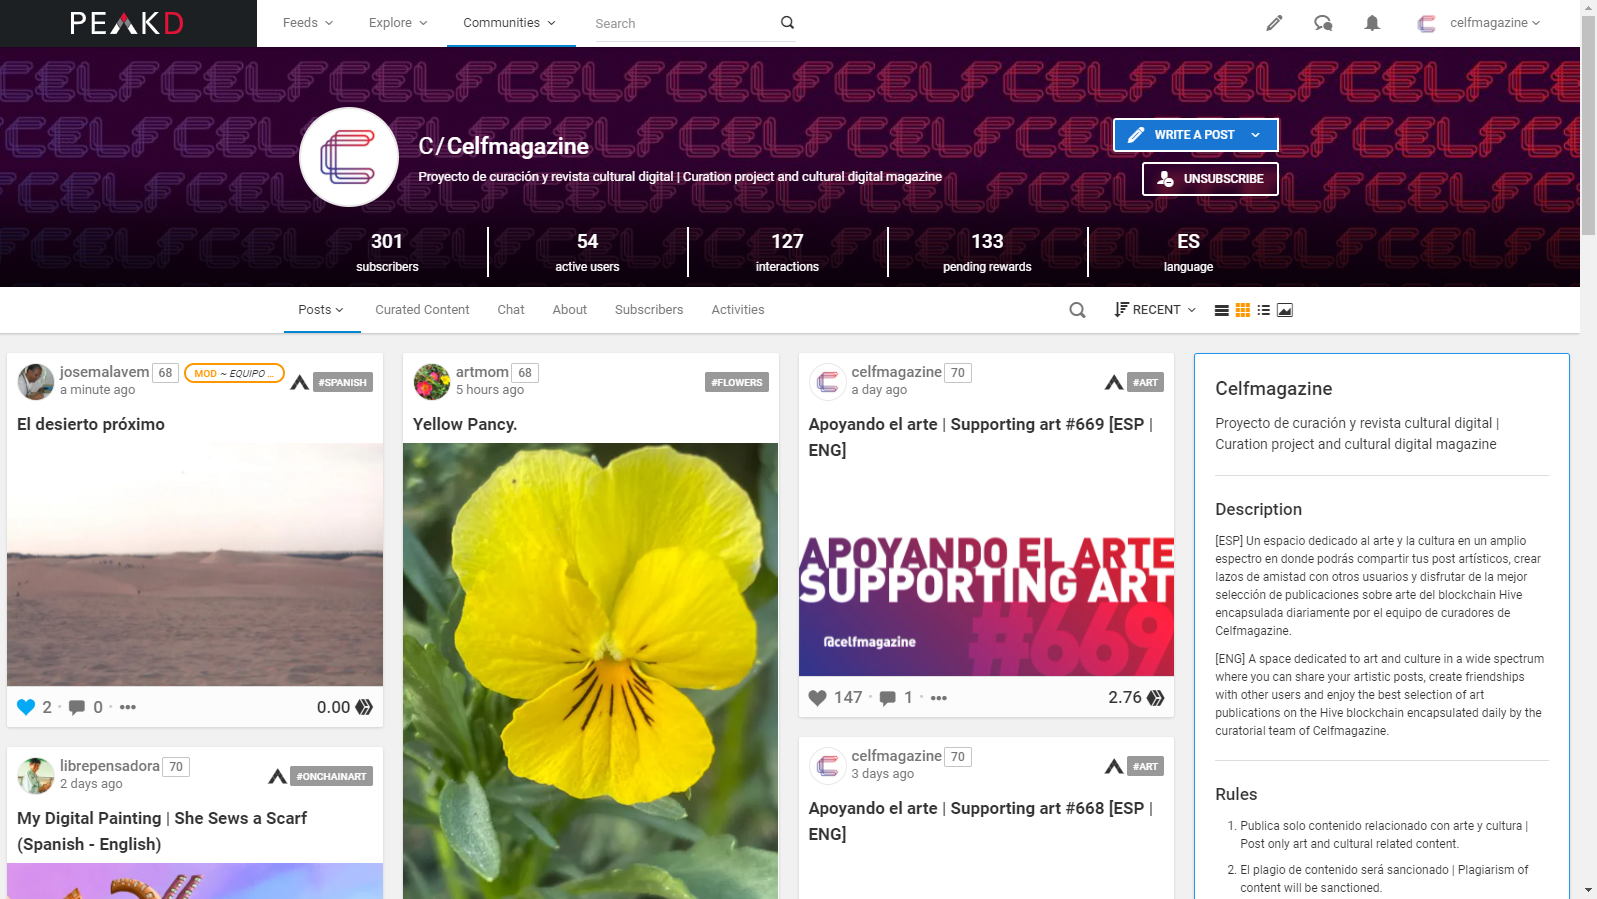The image size is (1597, 899).
Task: Open Yellow Pancy. post title
Action: pyautogui.click(x=465, y=424)
